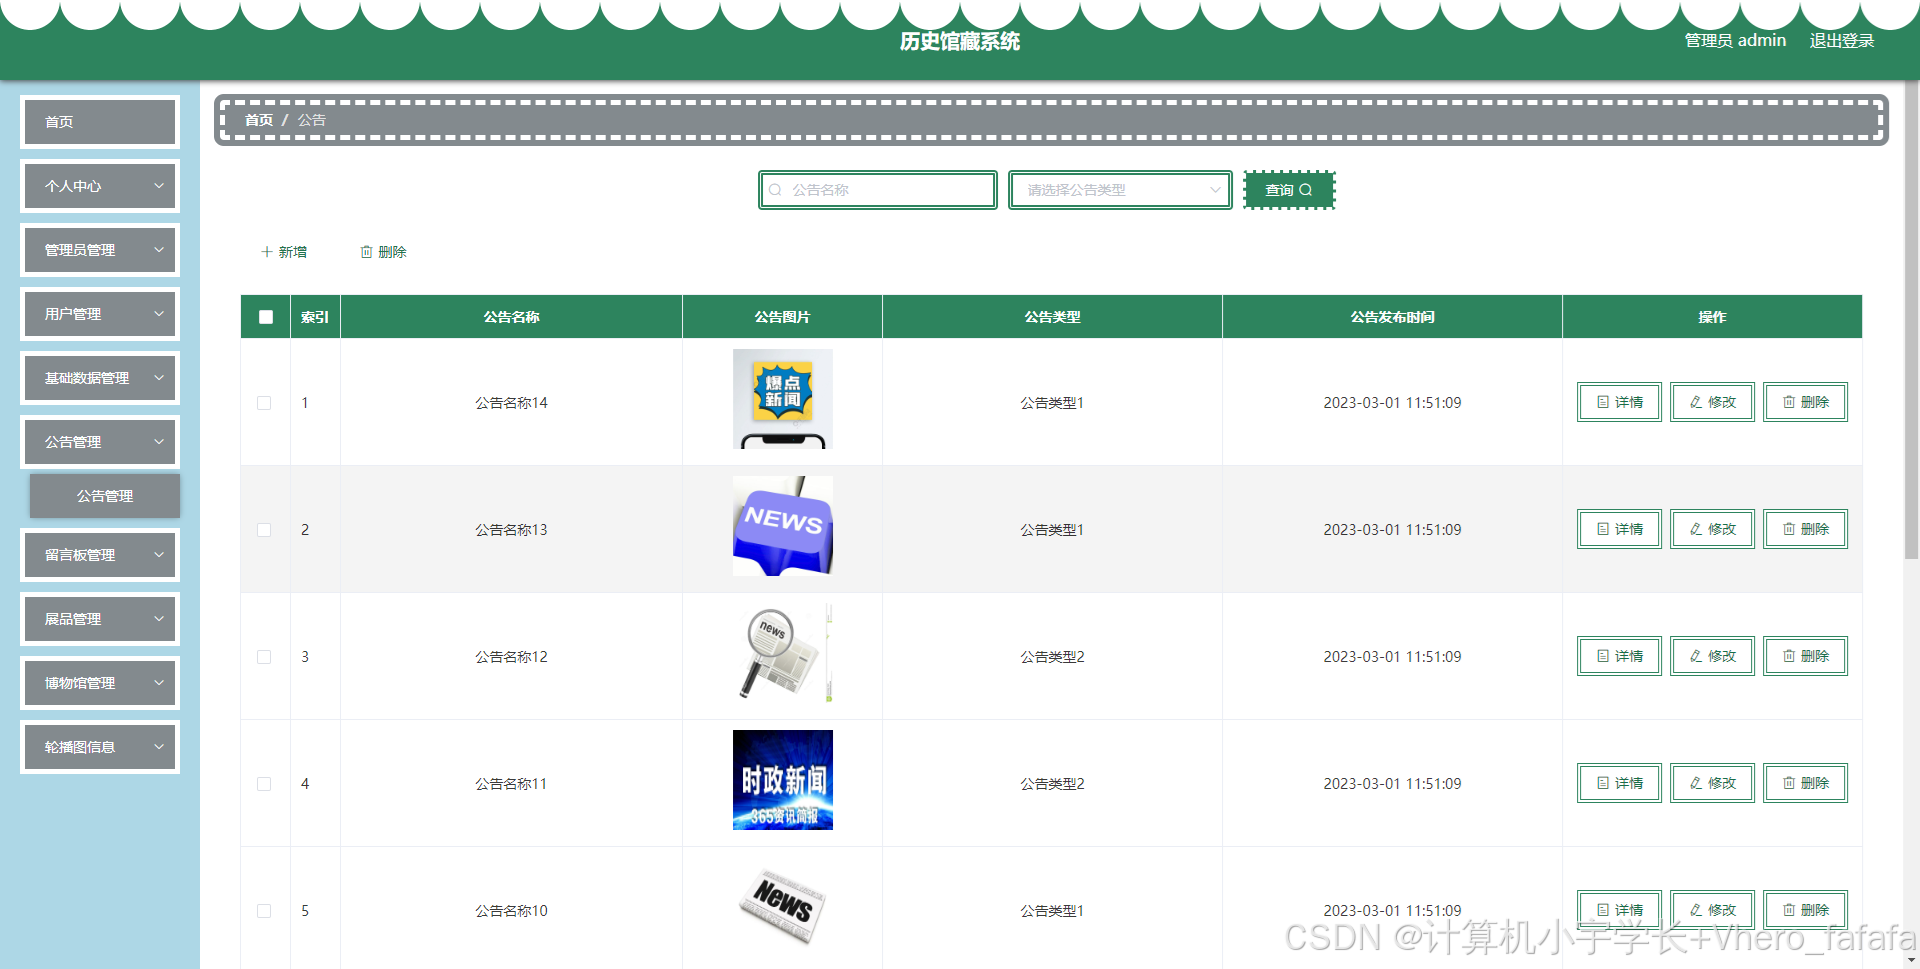The width and height of the screenshot is (1920, 969).
Task: Click the 公告发布时间 column header
Action: coord(1392,317)
